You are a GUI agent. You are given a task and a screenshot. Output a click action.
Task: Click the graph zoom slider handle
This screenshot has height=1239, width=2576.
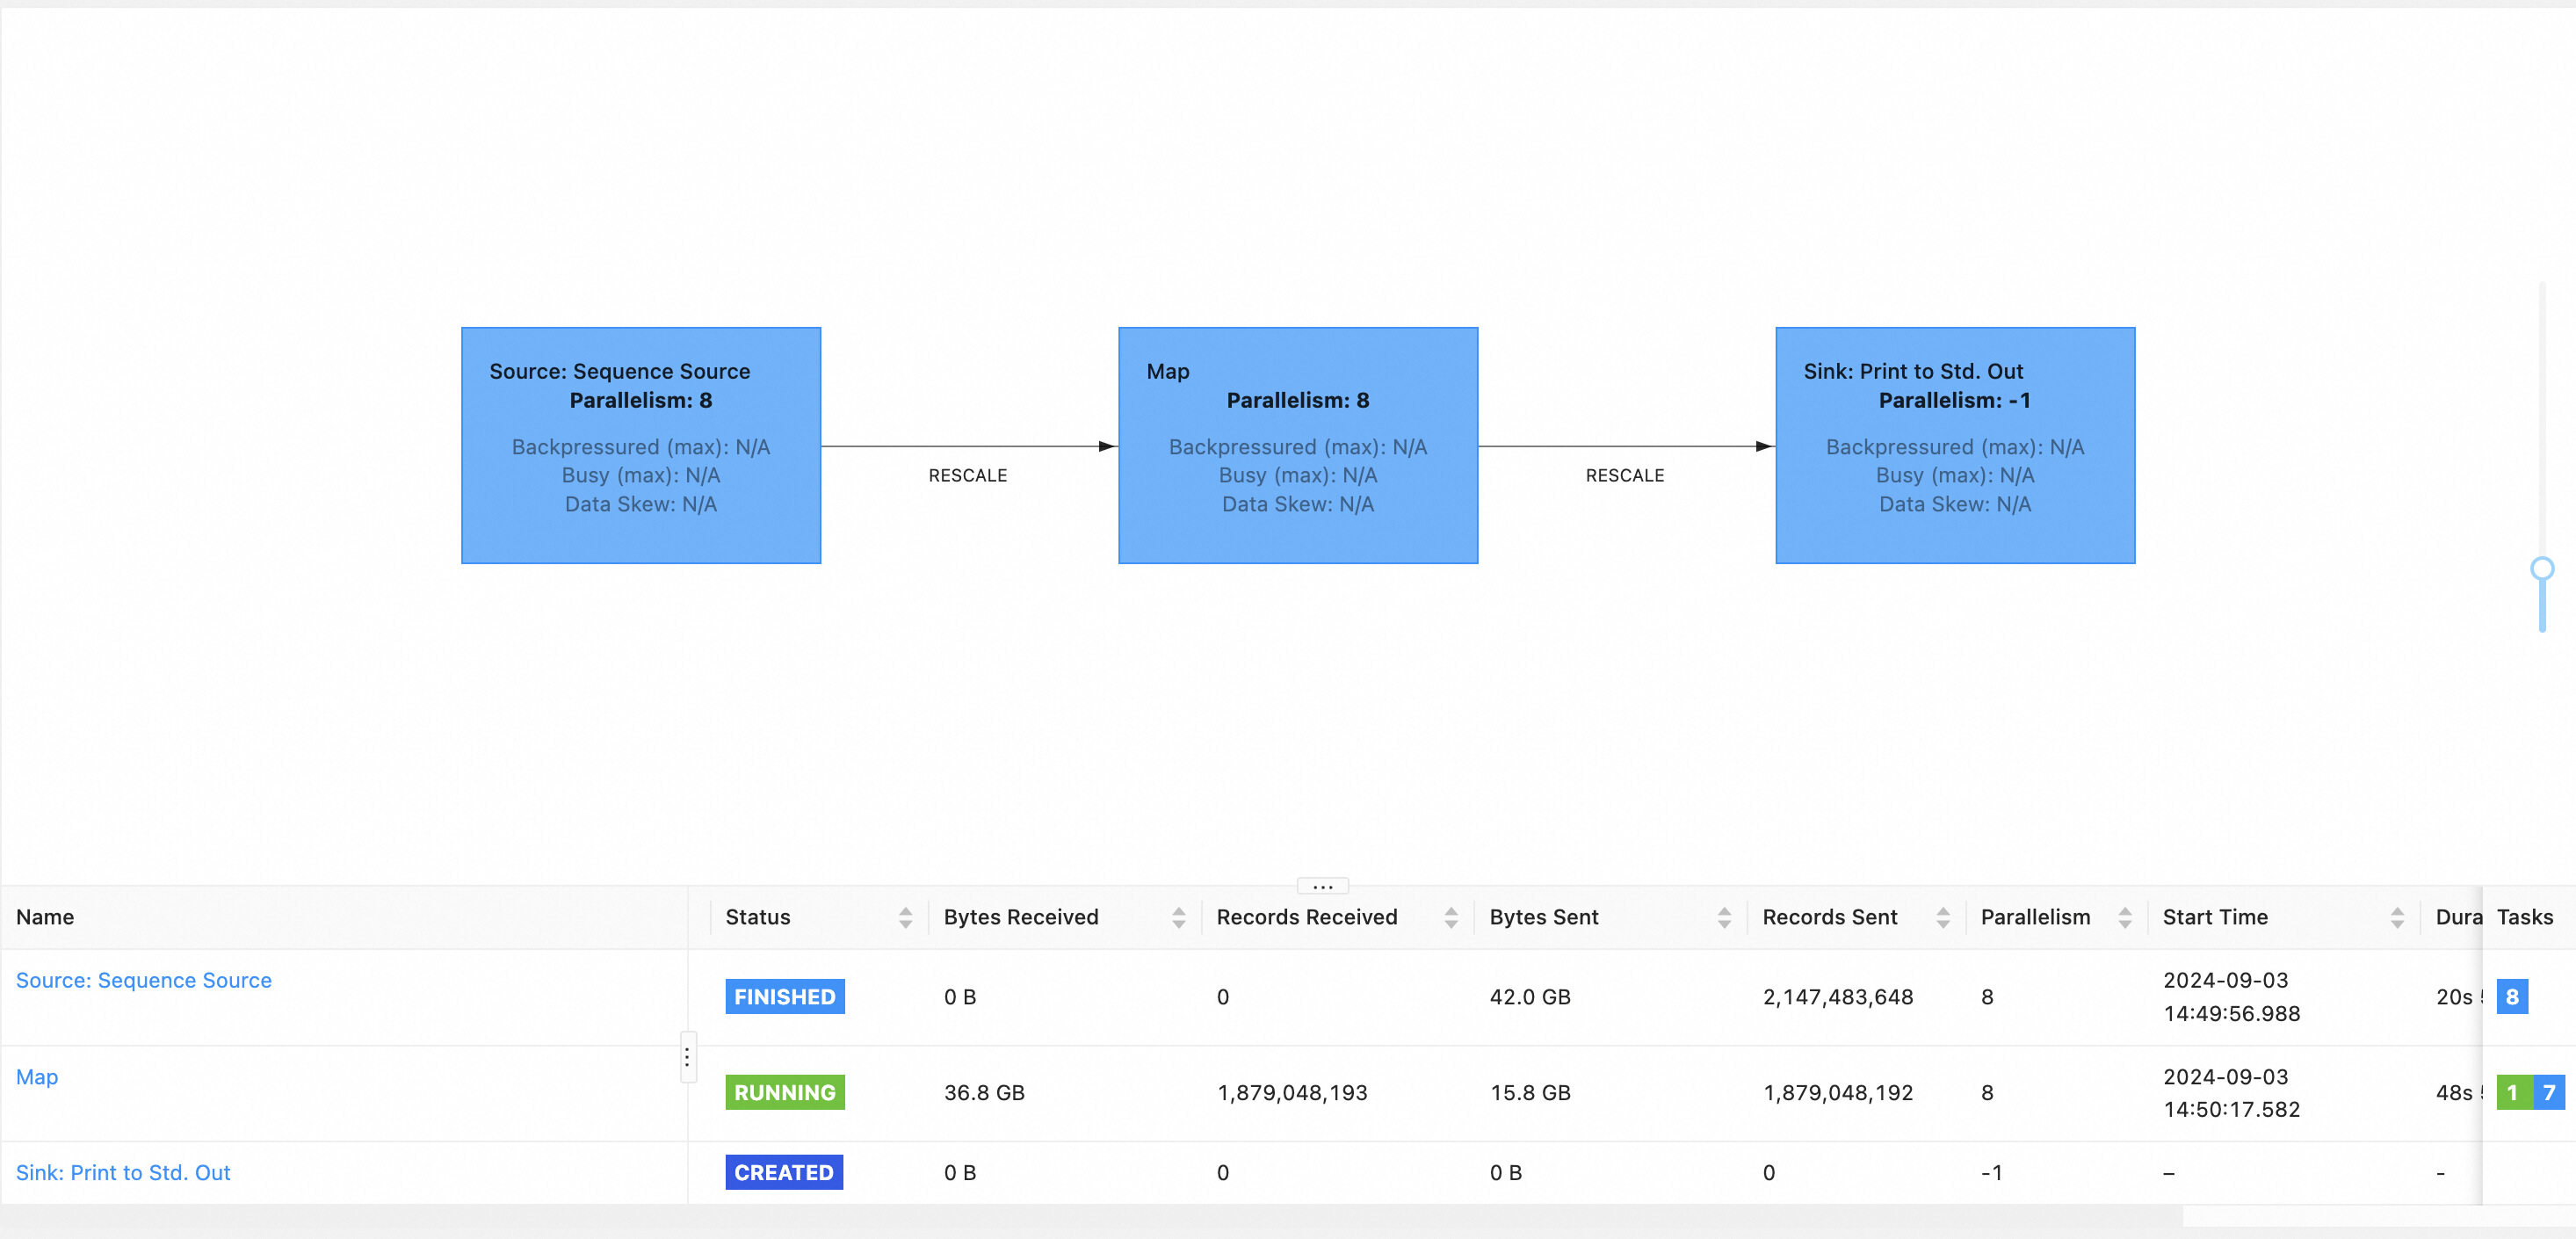[2541, 569]
